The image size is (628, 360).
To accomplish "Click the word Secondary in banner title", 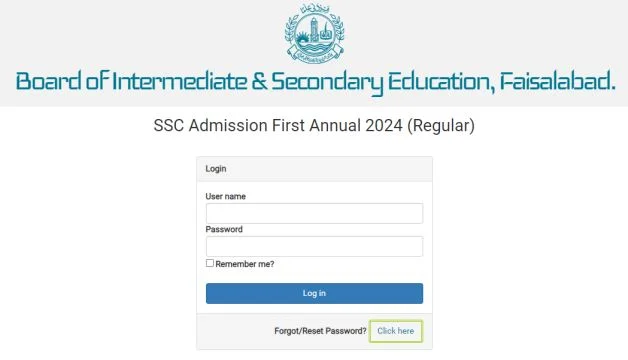I will click(327, 82).
